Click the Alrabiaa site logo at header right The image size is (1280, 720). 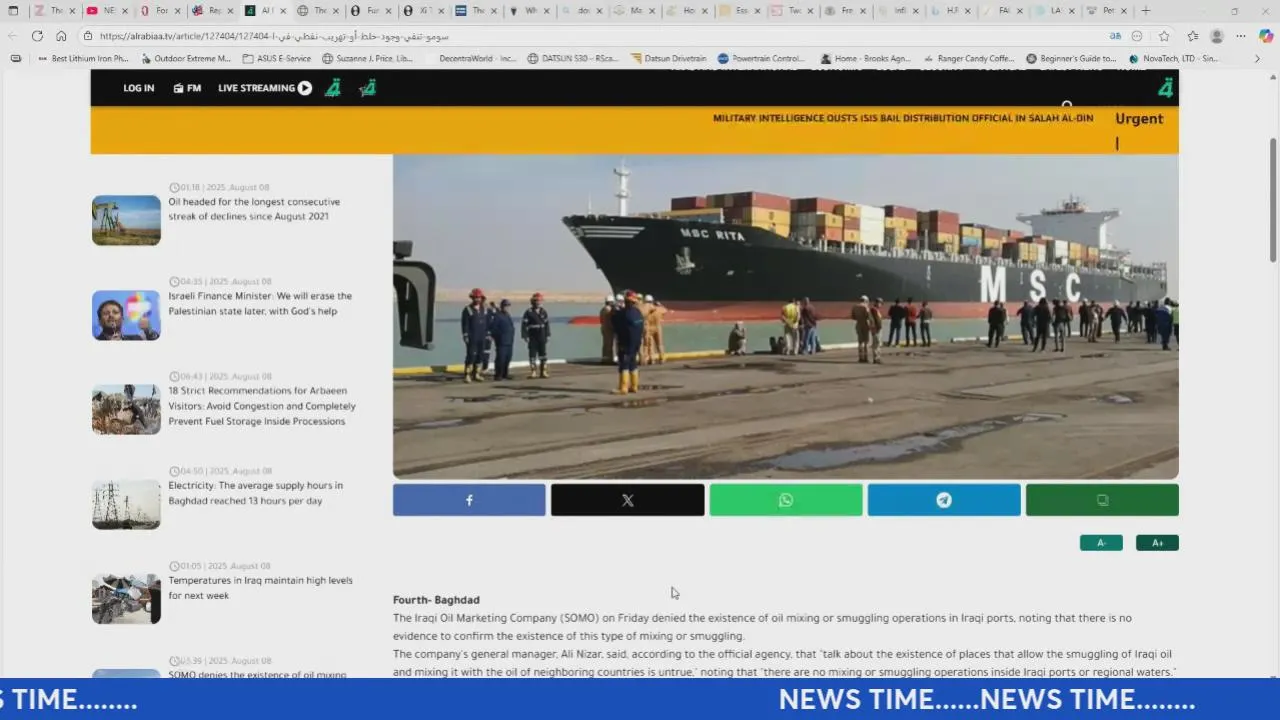(1165, 88)
